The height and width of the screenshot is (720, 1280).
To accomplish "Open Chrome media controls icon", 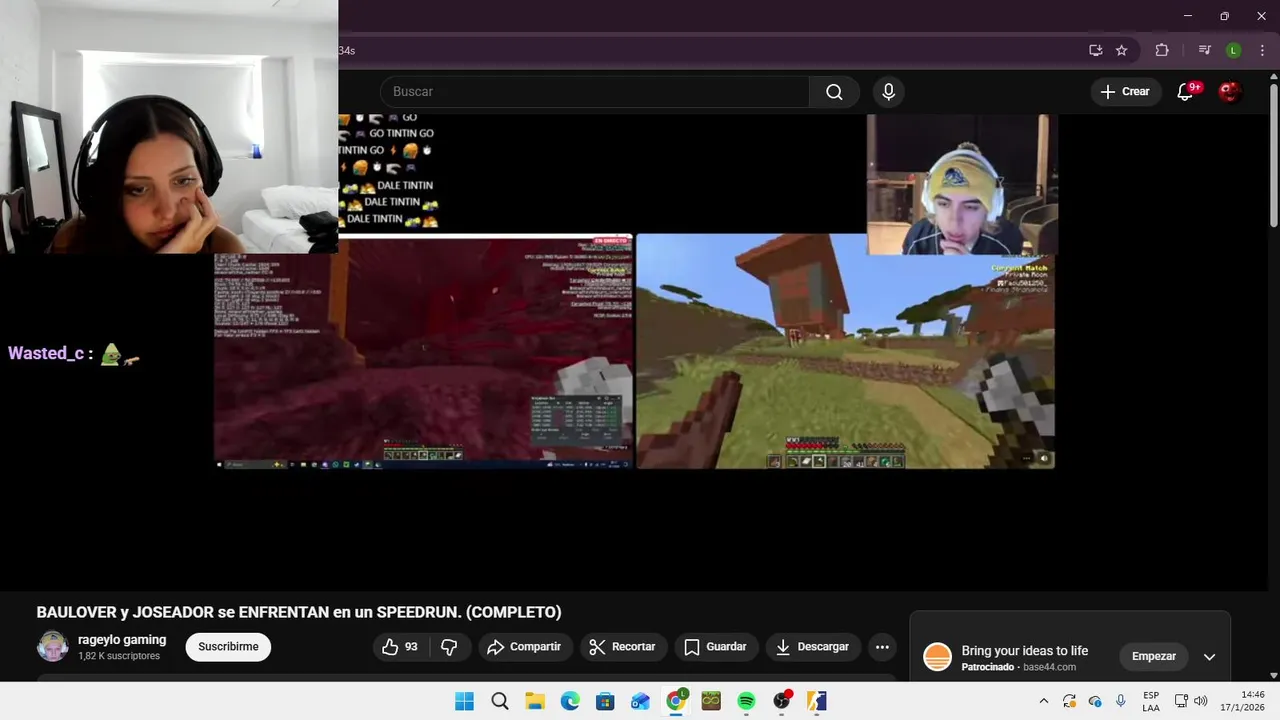I will (1204, 50).
